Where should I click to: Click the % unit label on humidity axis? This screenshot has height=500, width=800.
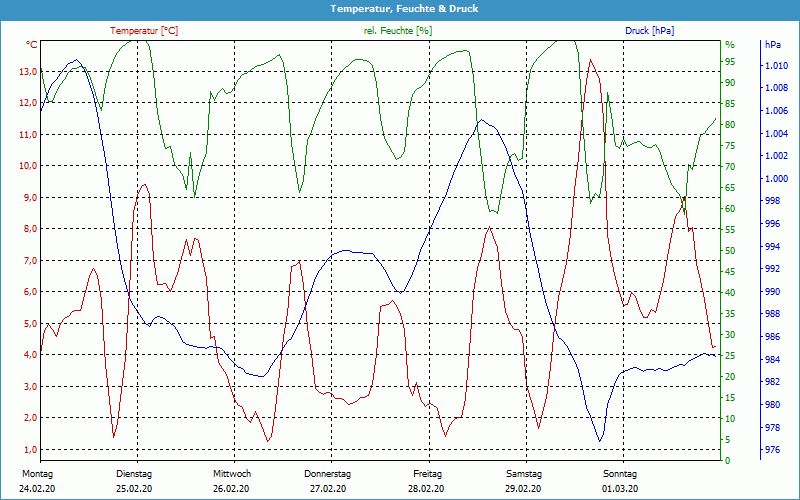[729, 45]
